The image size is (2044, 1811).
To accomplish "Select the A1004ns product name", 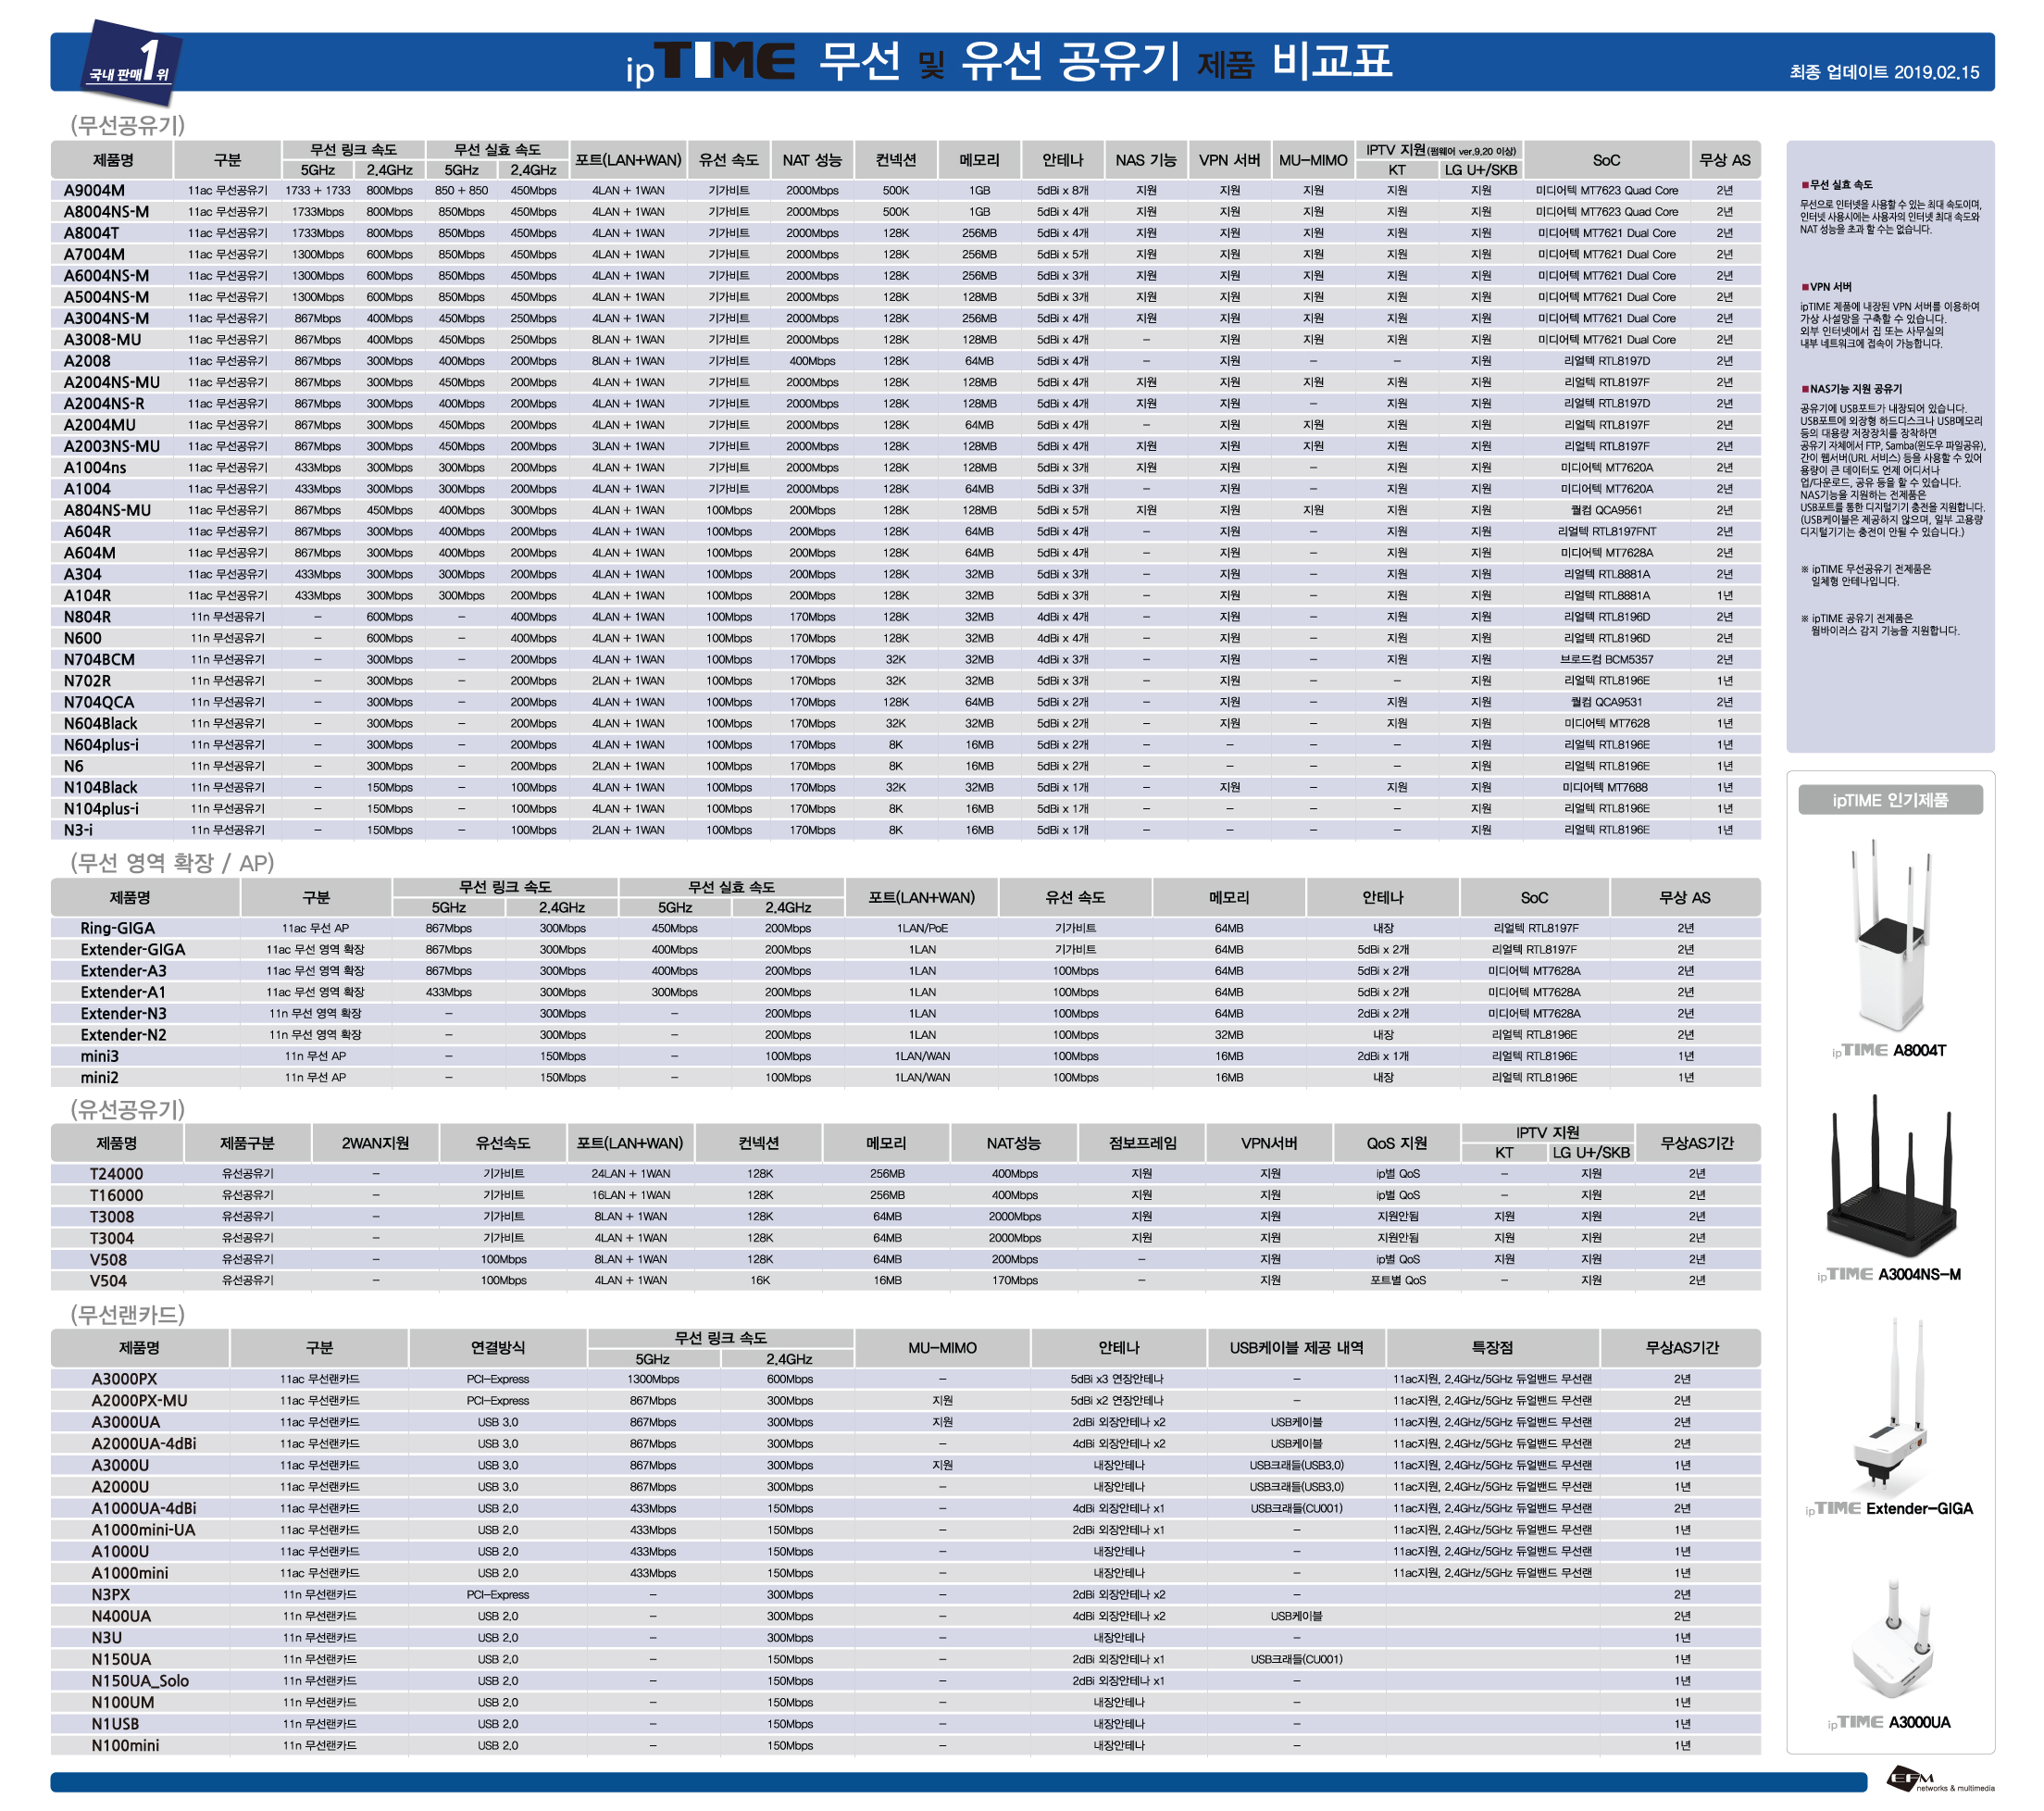I will pyautogui.click(x=95, y=468).
